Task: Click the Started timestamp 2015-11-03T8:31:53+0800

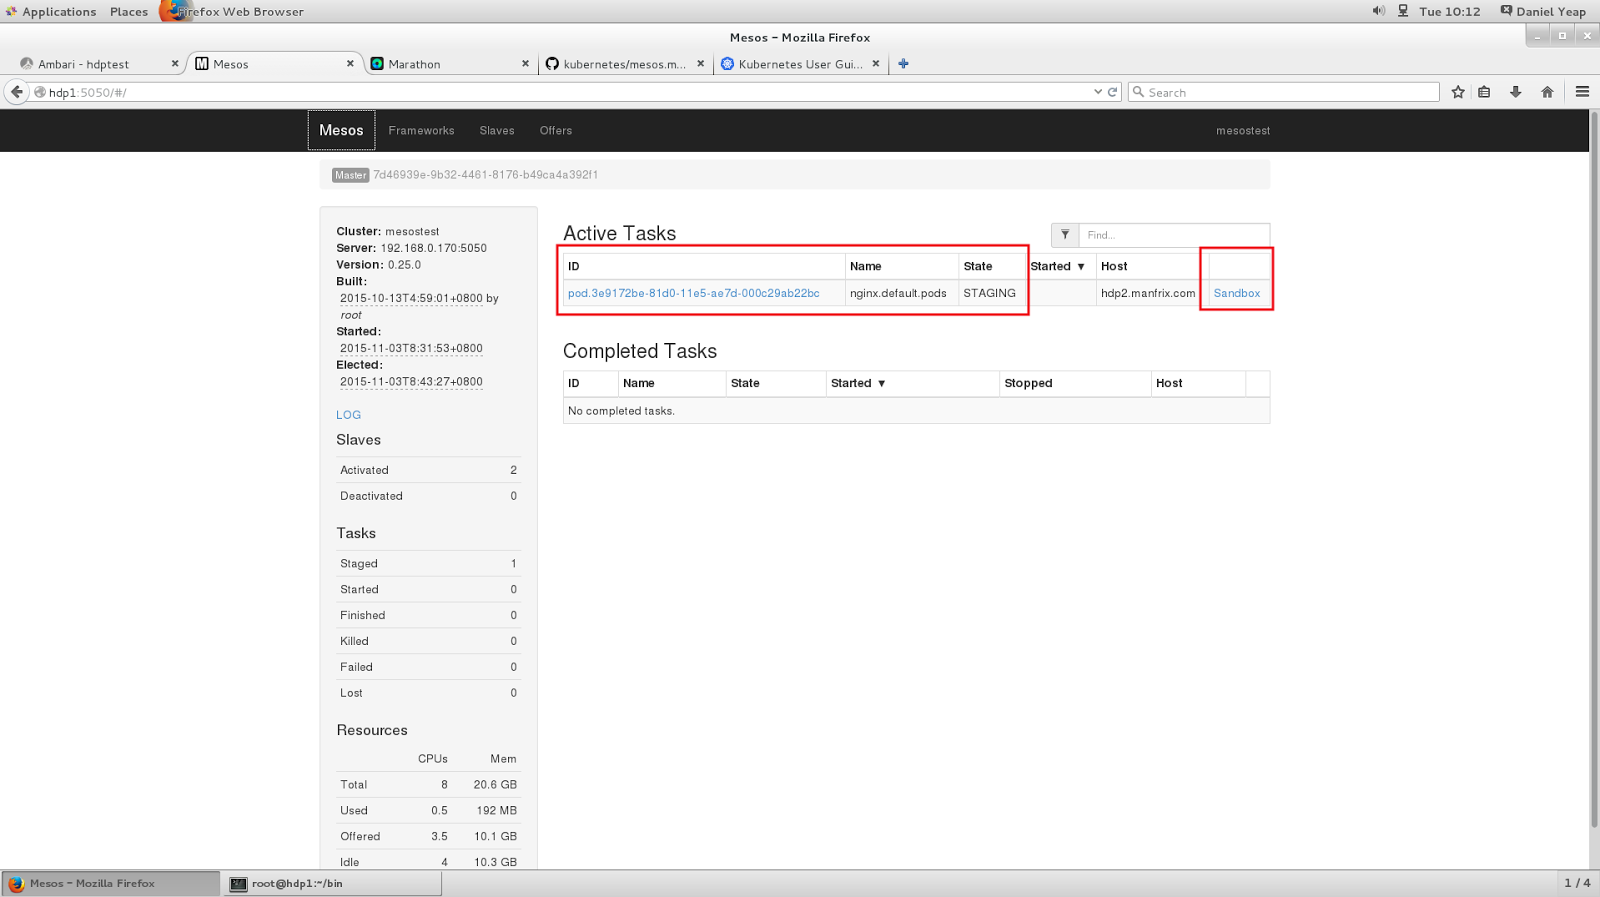Action: pos(411,348)
